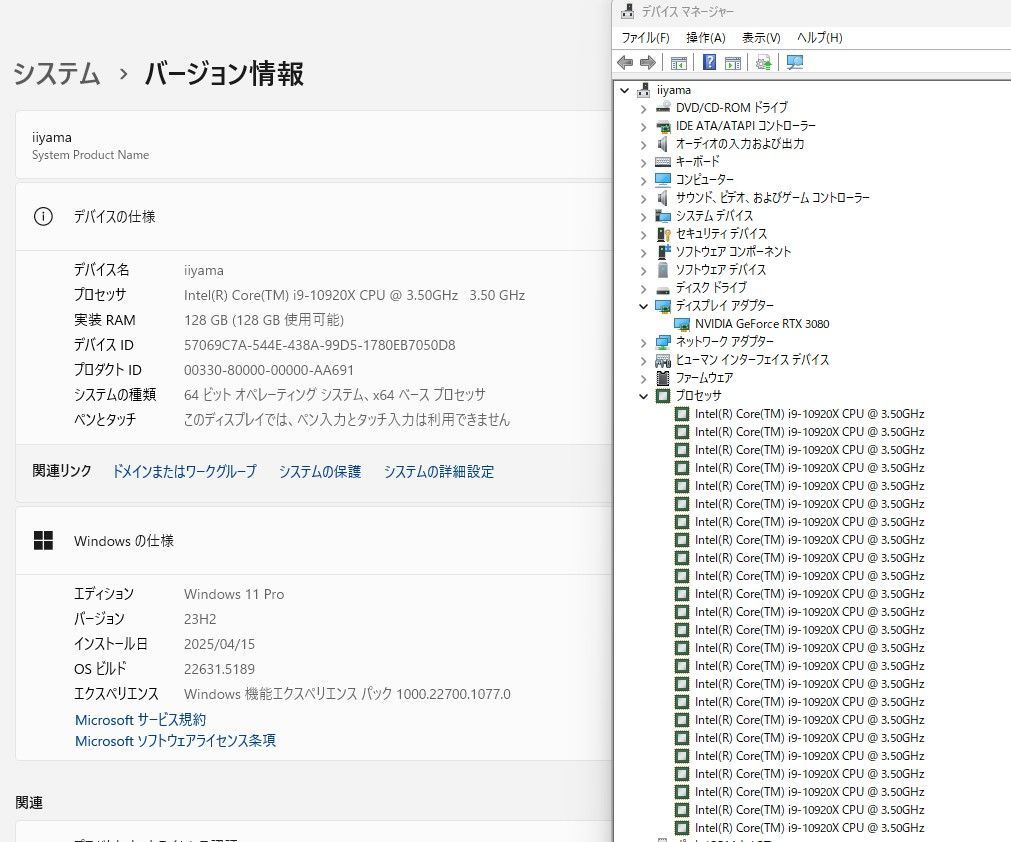Click the Back arrow in Device Manager toolbar
The height and width of the screenshot is (842, 1011).
[x=625, y=62]
